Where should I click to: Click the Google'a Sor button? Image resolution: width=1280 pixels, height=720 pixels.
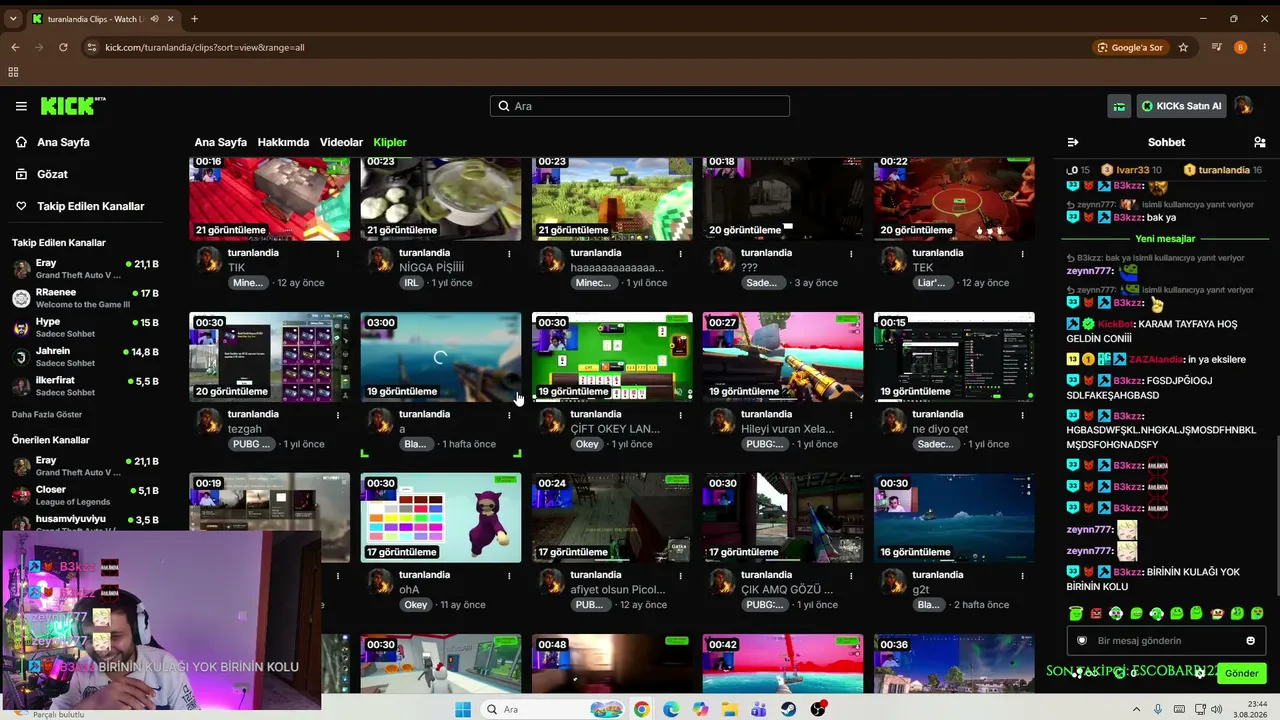1130,47
